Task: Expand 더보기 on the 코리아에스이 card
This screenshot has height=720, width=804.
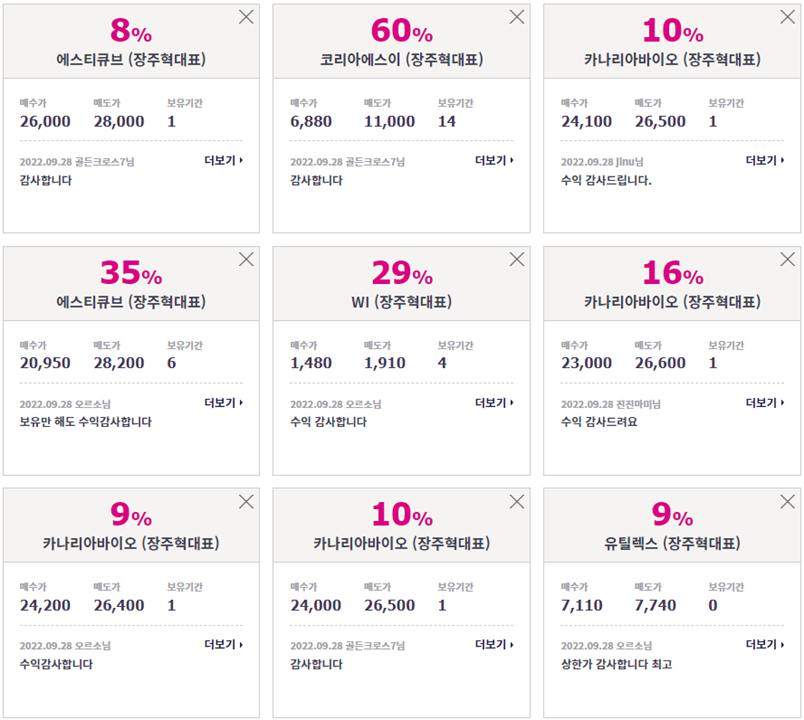Action: [494, 161]
